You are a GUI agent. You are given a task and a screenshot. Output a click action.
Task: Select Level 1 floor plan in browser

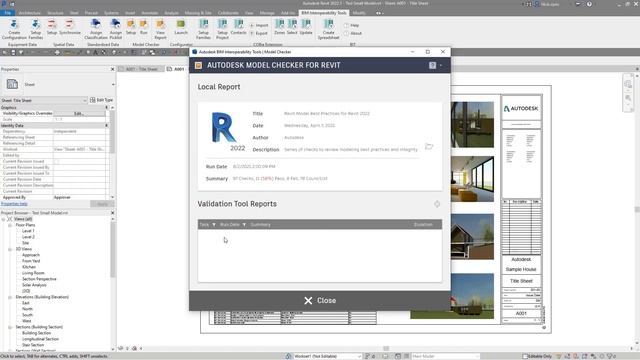(x=28, y=231)
